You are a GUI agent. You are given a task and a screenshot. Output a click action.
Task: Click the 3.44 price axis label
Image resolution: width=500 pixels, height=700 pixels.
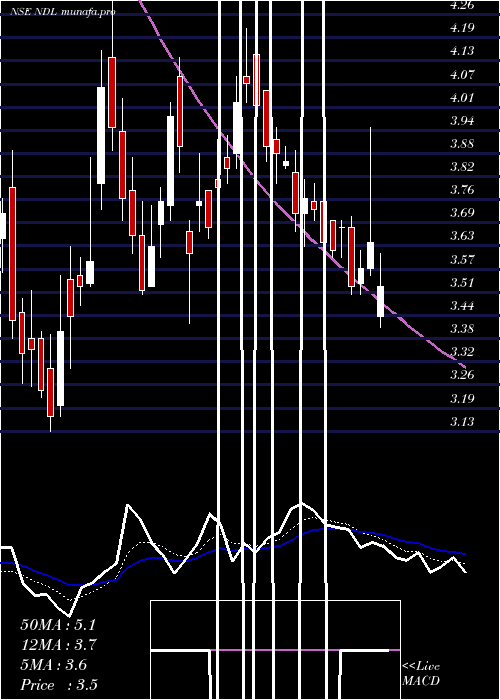(462, 306)
